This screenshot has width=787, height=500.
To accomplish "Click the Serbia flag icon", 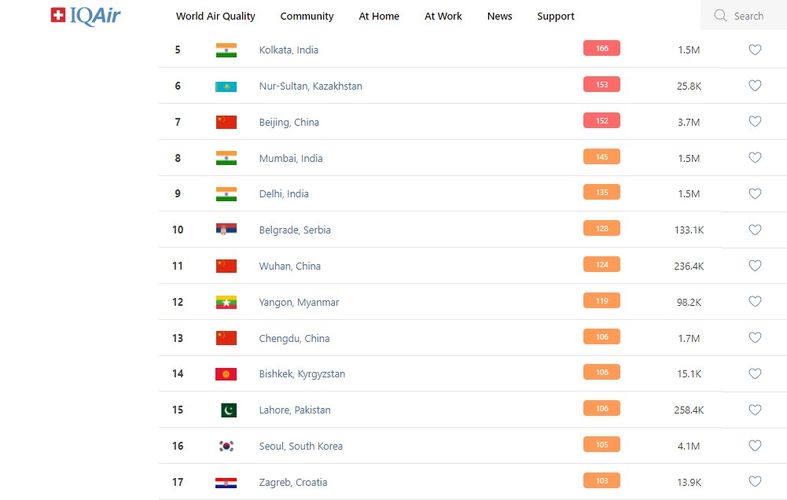I will [x=226, y=230].
